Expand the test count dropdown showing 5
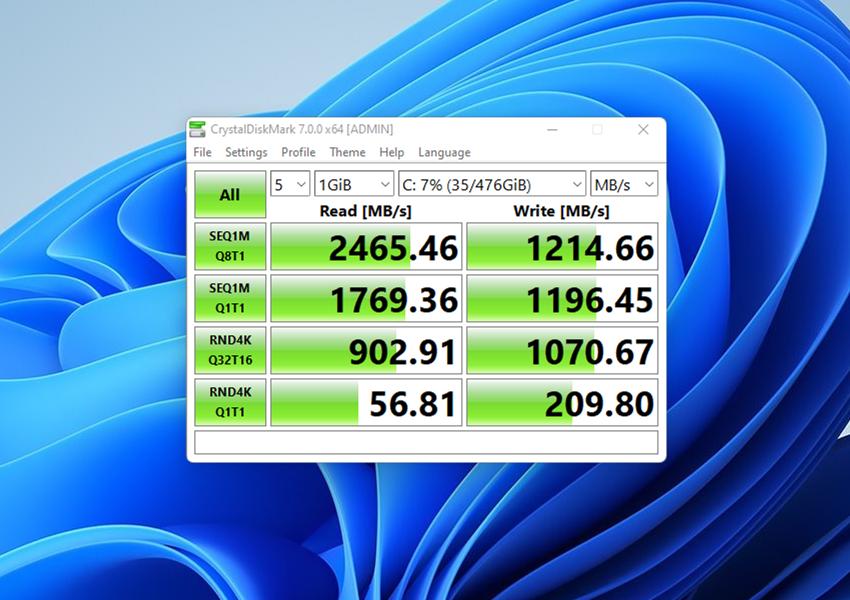 click(x=290, y=184)
